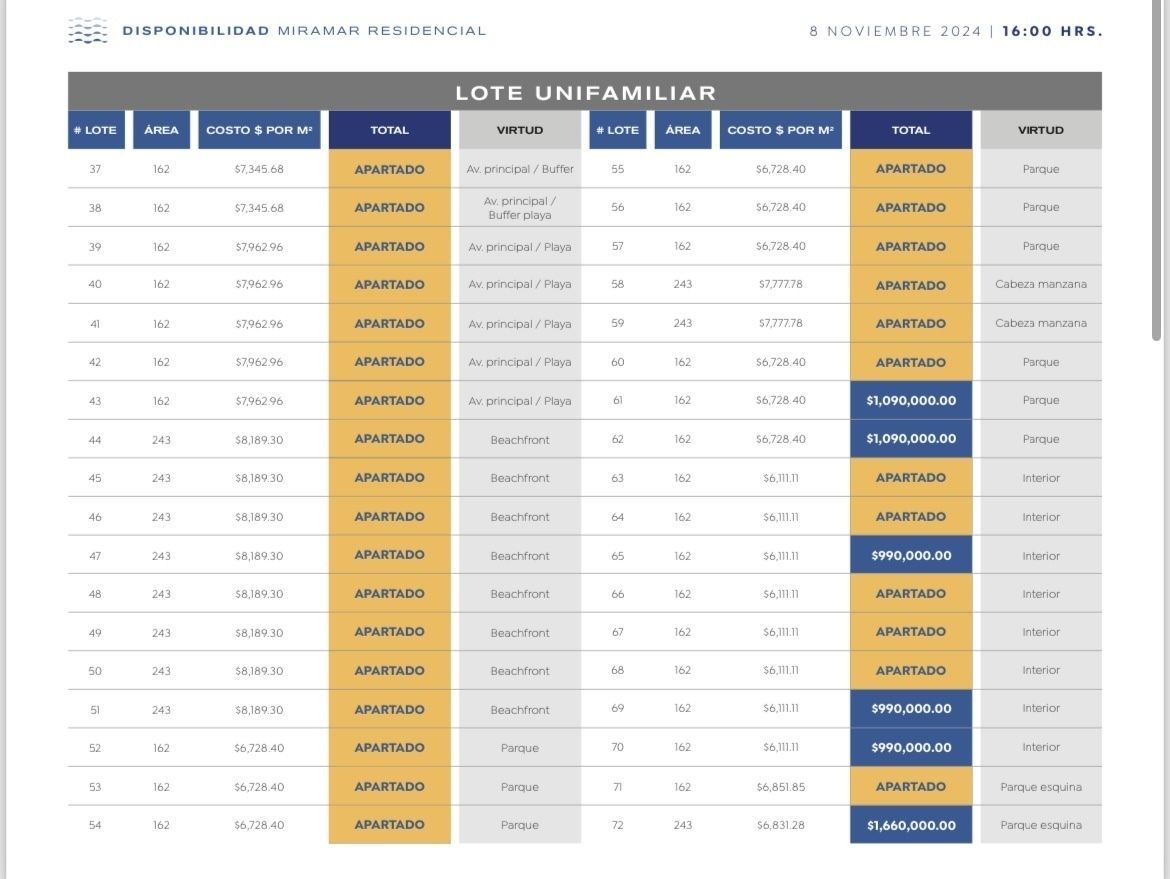The image size is (1170, 879).
Task: Select the $1,660,000.00 price for lot 72
Action: coord(910,825)
